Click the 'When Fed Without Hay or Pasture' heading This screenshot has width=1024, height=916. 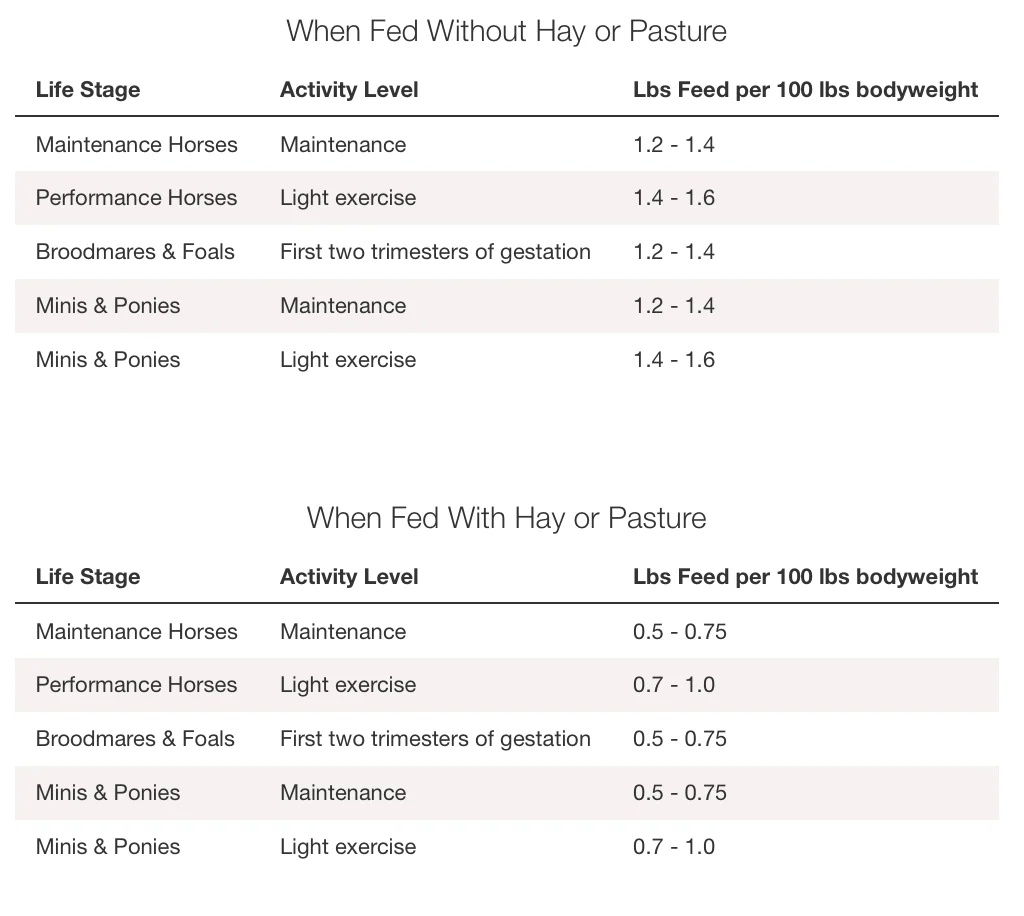coord(506,31)
